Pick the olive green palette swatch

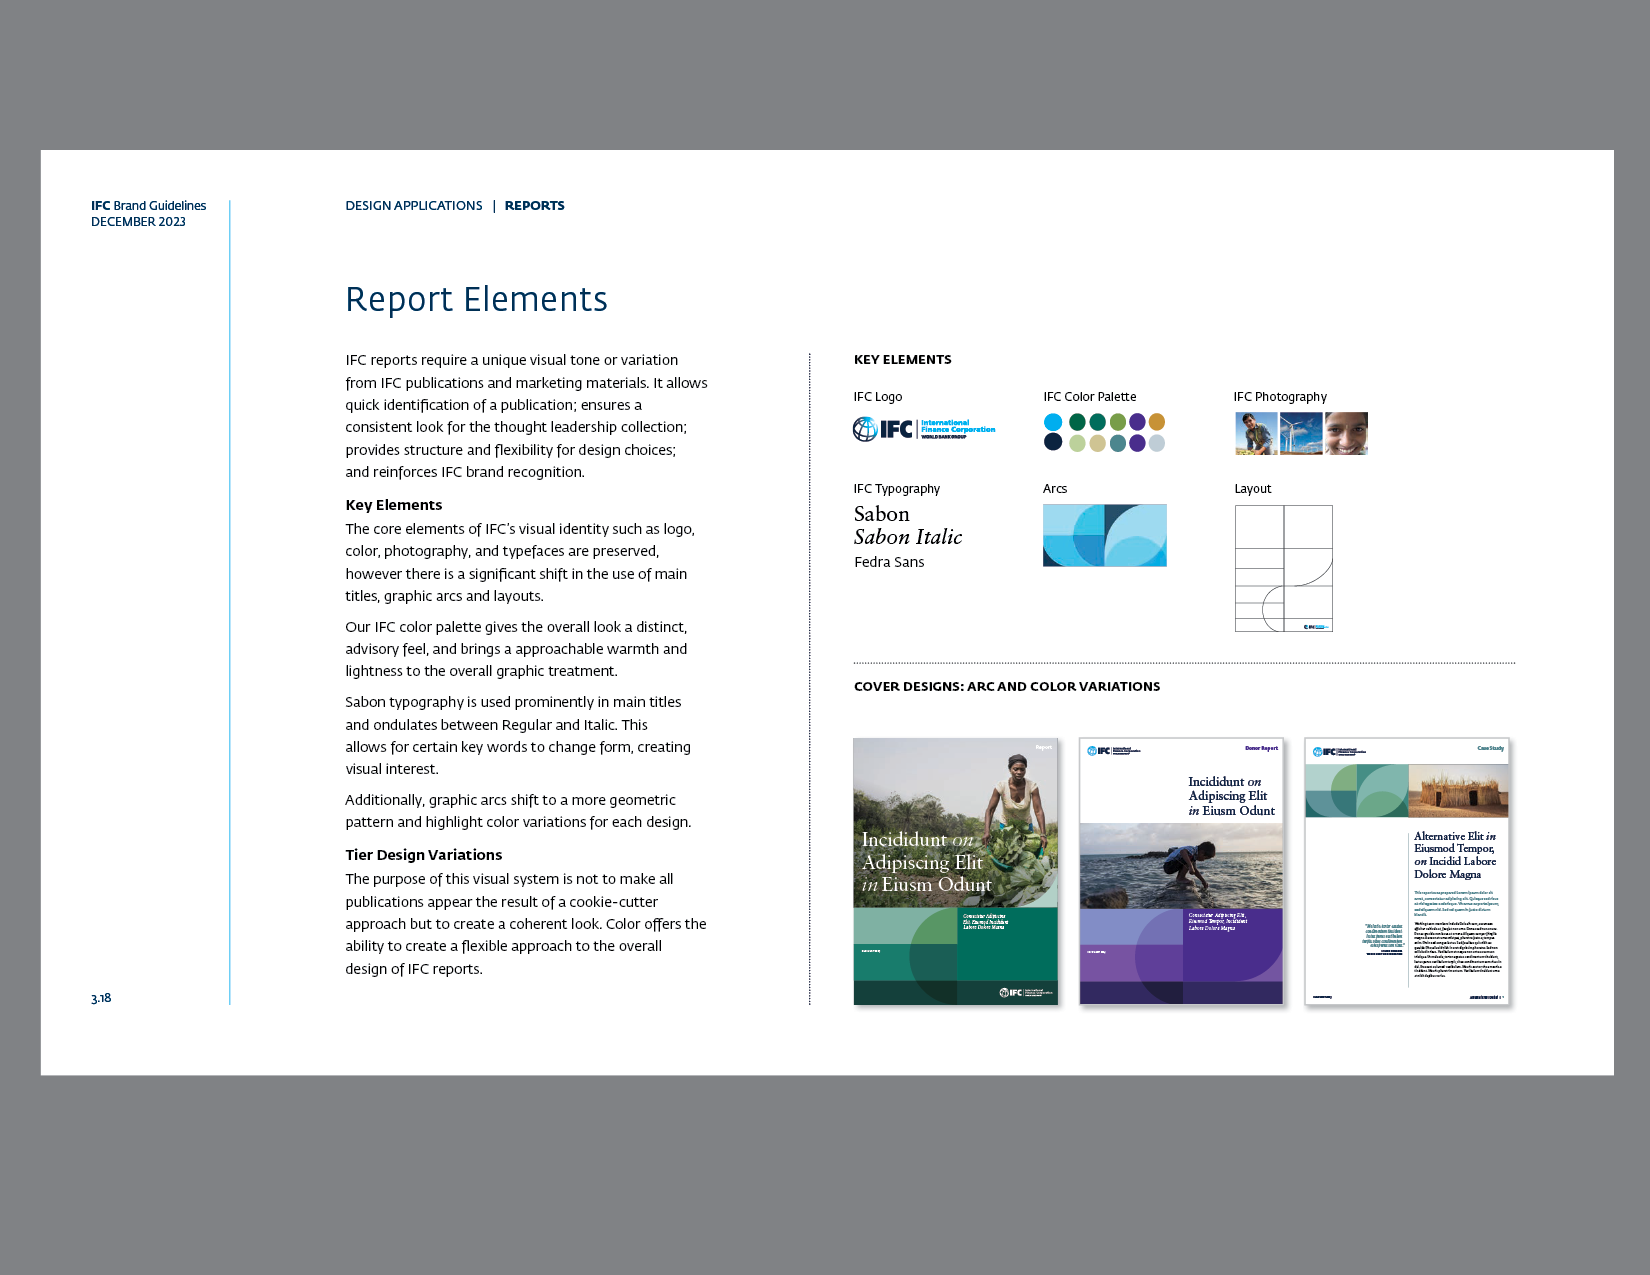point(1118,422)
